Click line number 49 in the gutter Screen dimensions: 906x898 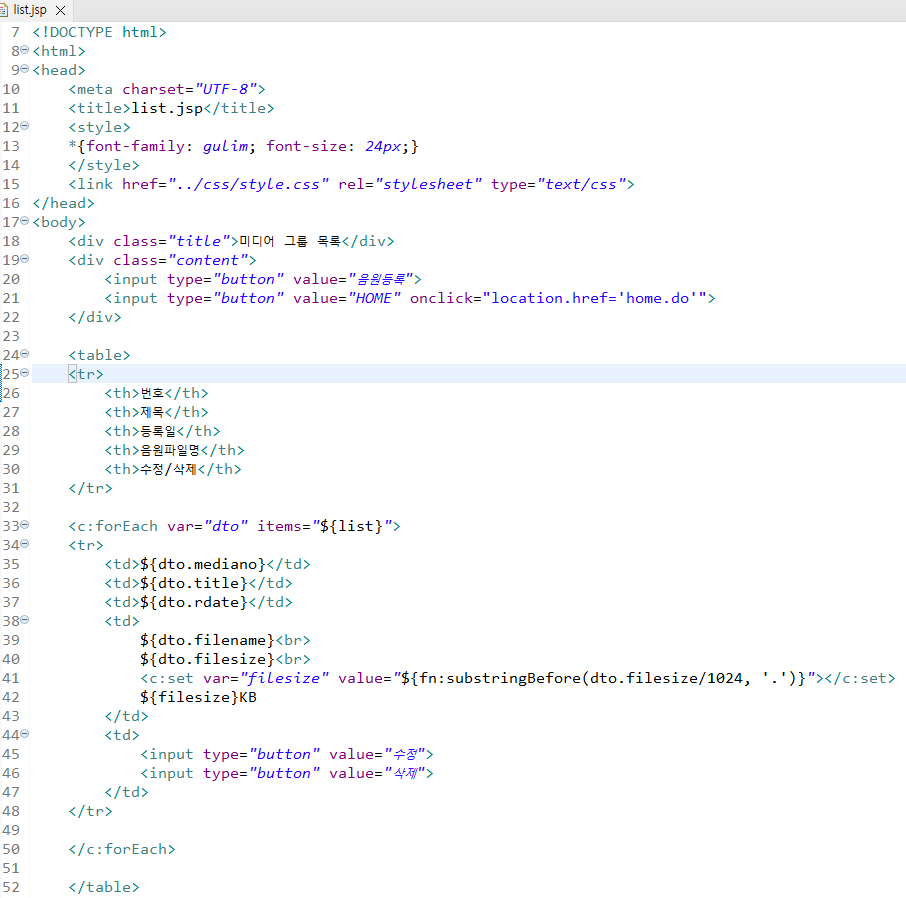11,830
